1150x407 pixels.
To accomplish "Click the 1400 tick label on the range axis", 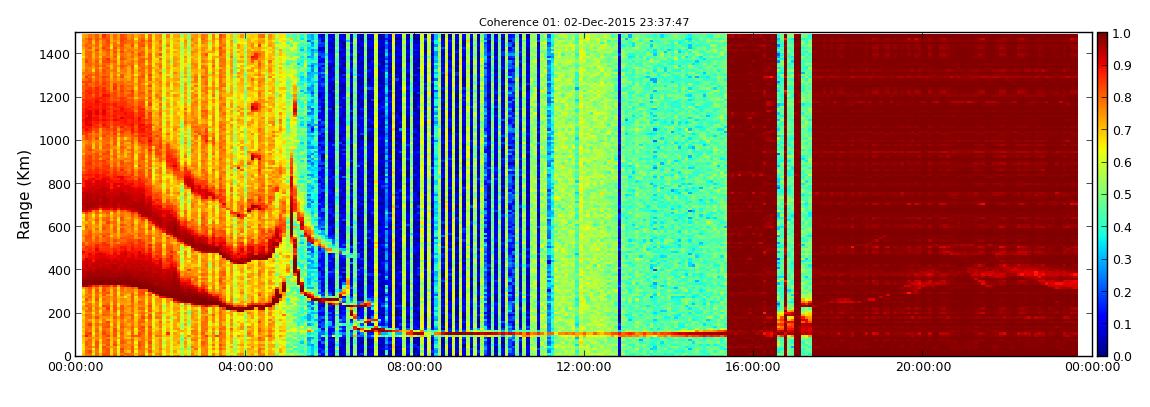I will [x=56, y=54].
